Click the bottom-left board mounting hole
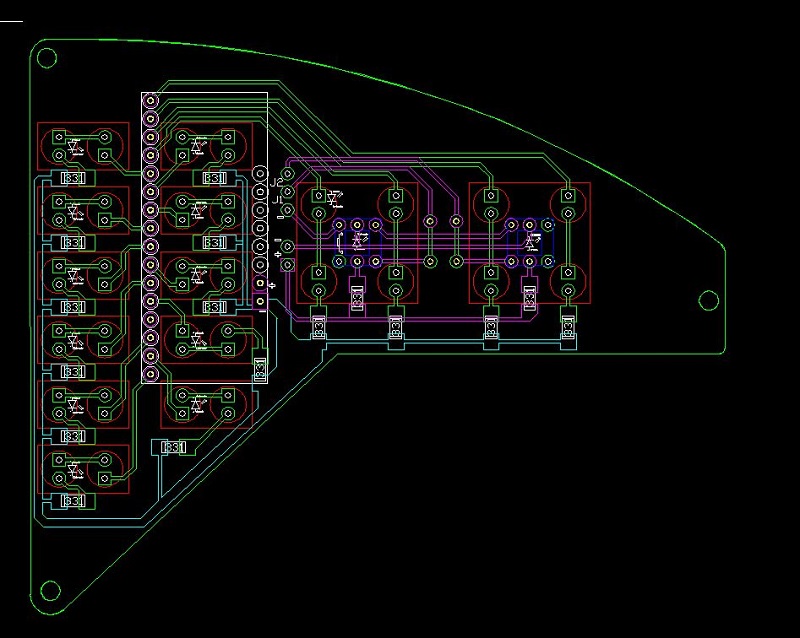The width and height of the screenshot is (800, 638). pyautogui.click(x=50, y=591)
